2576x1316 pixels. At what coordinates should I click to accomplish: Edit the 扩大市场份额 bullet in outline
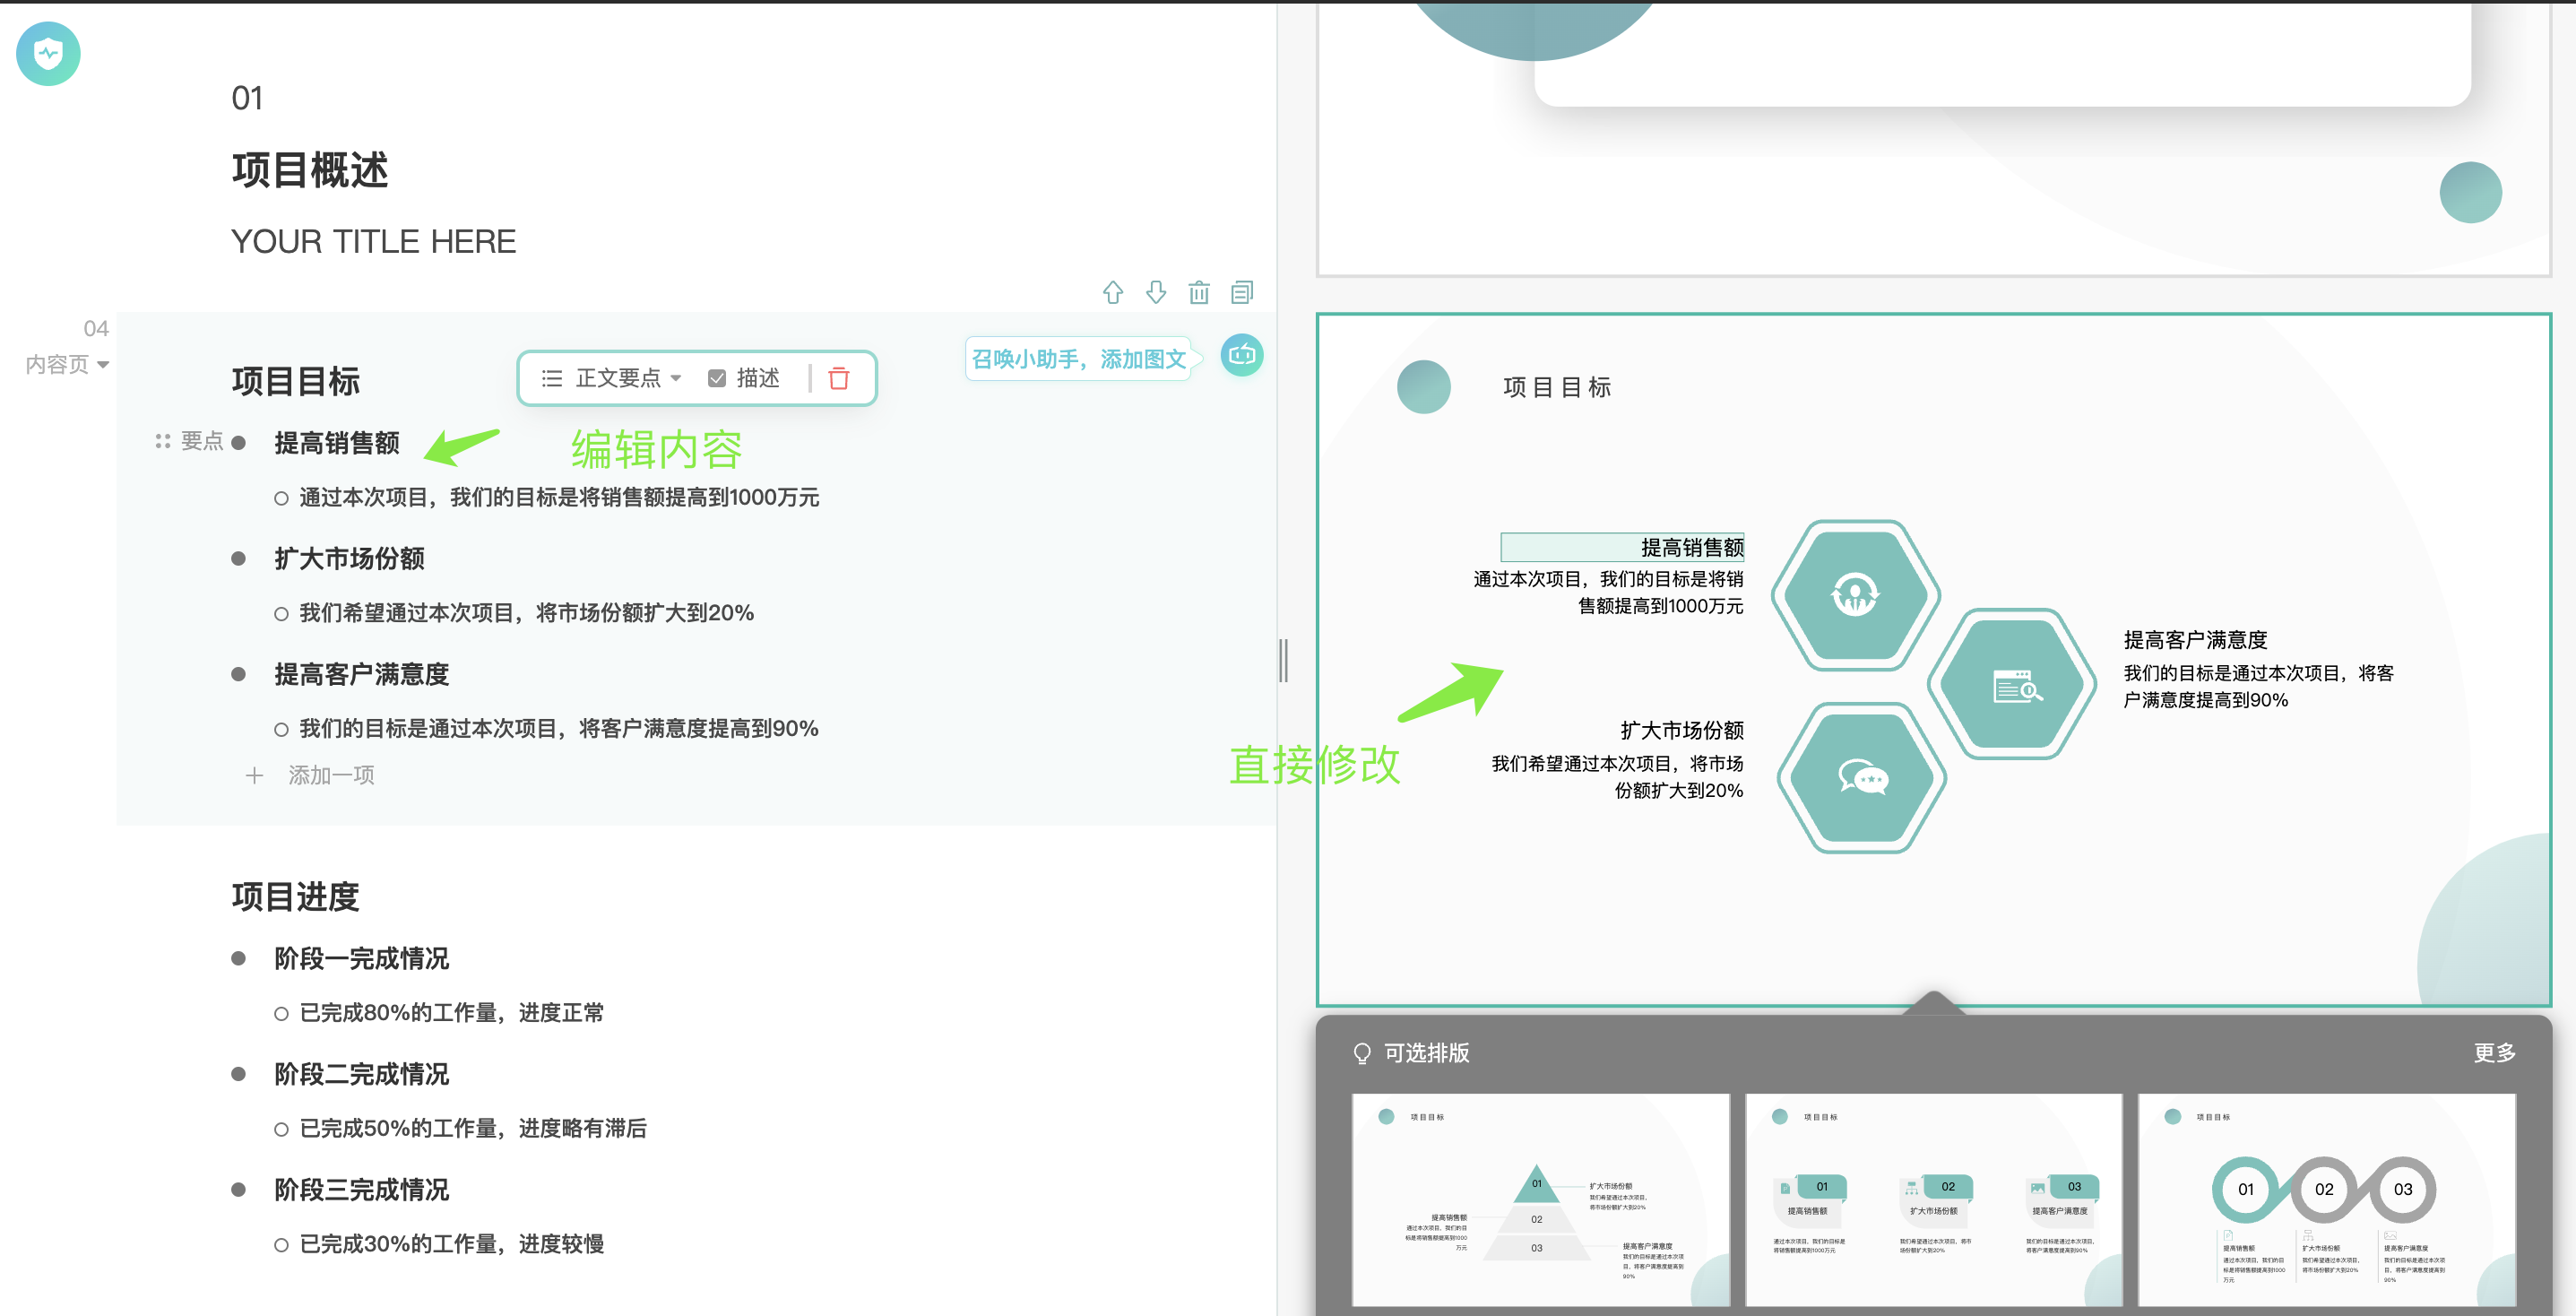349,558
